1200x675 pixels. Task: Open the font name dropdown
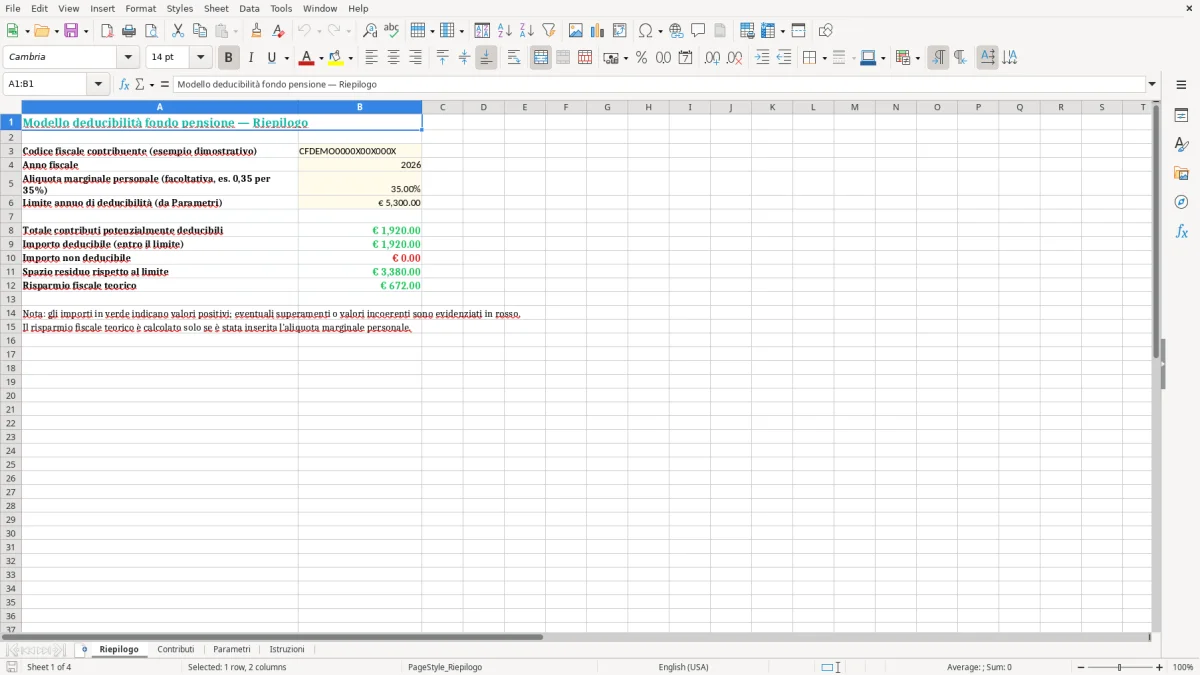[128, 58]
